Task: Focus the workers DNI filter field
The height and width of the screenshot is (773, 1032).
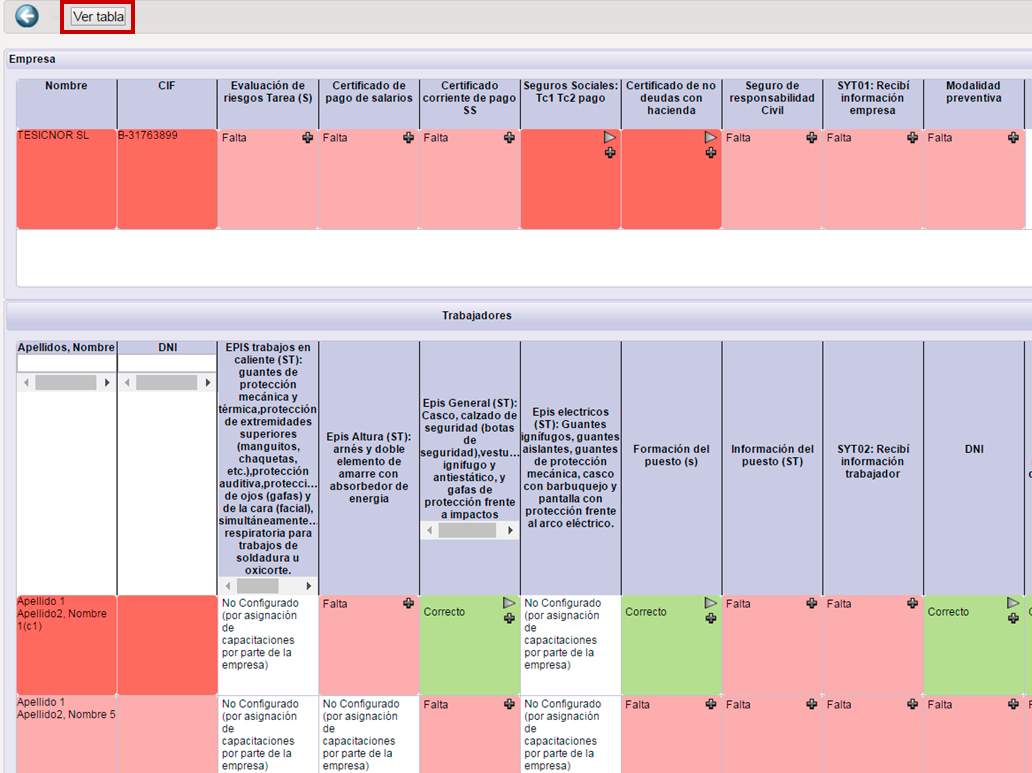Action: (167, 363)
